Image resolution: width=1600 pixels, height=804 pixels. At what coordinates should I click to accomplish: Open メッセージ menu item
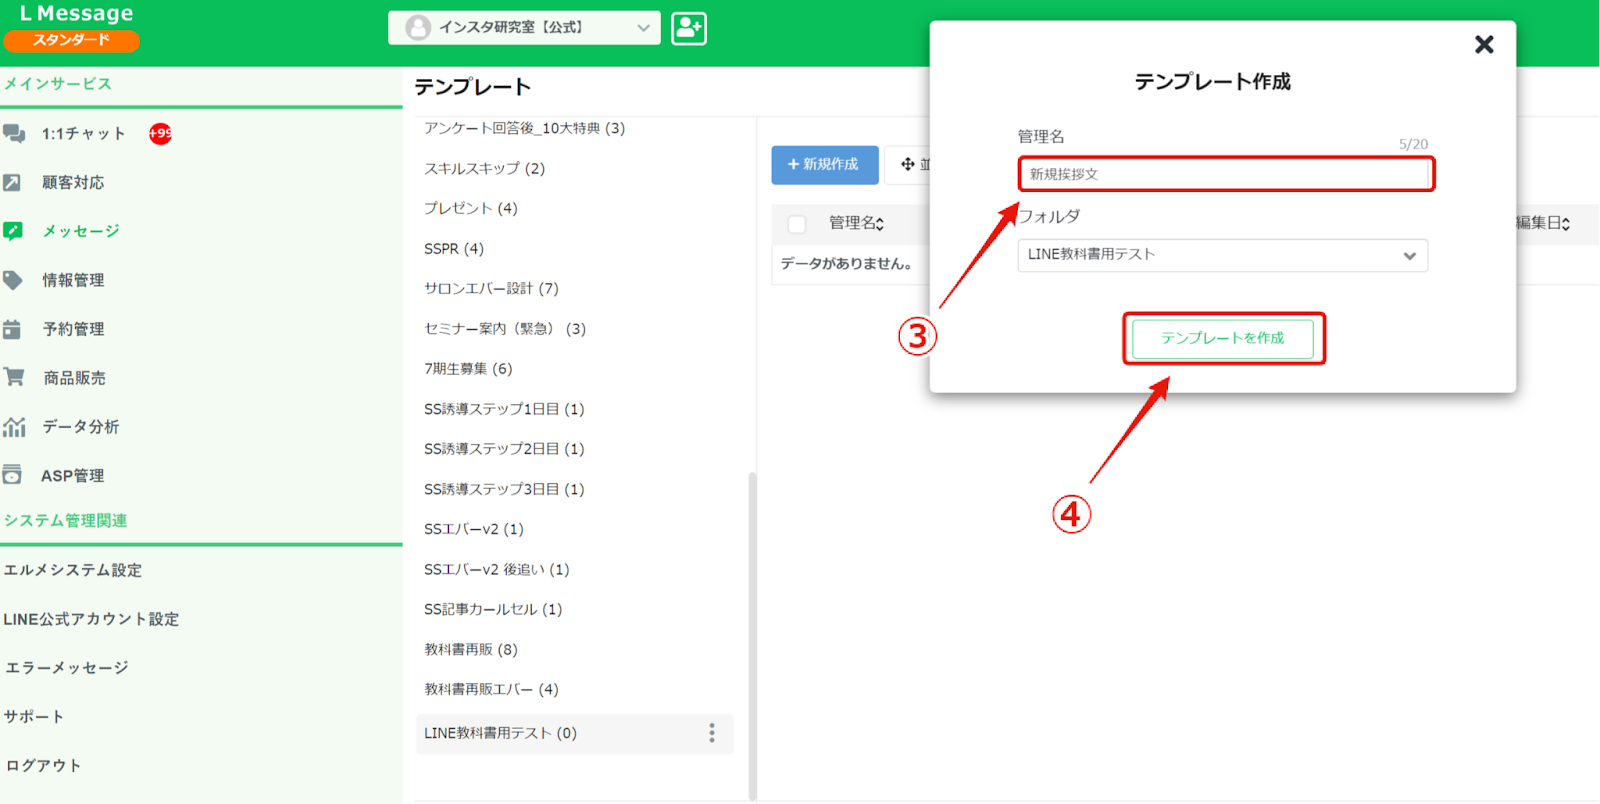(81, 231)
